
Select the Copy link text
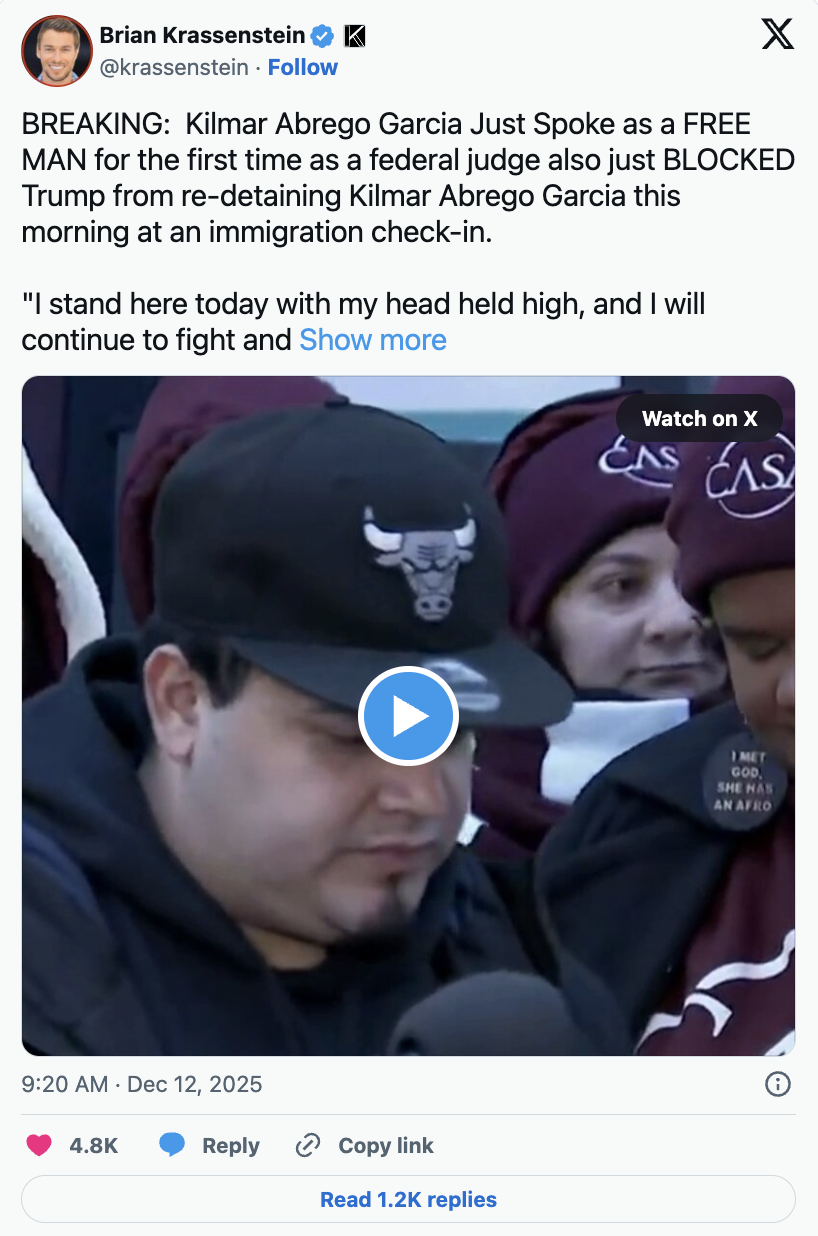pyautogui.click(x=386, y=1146)
